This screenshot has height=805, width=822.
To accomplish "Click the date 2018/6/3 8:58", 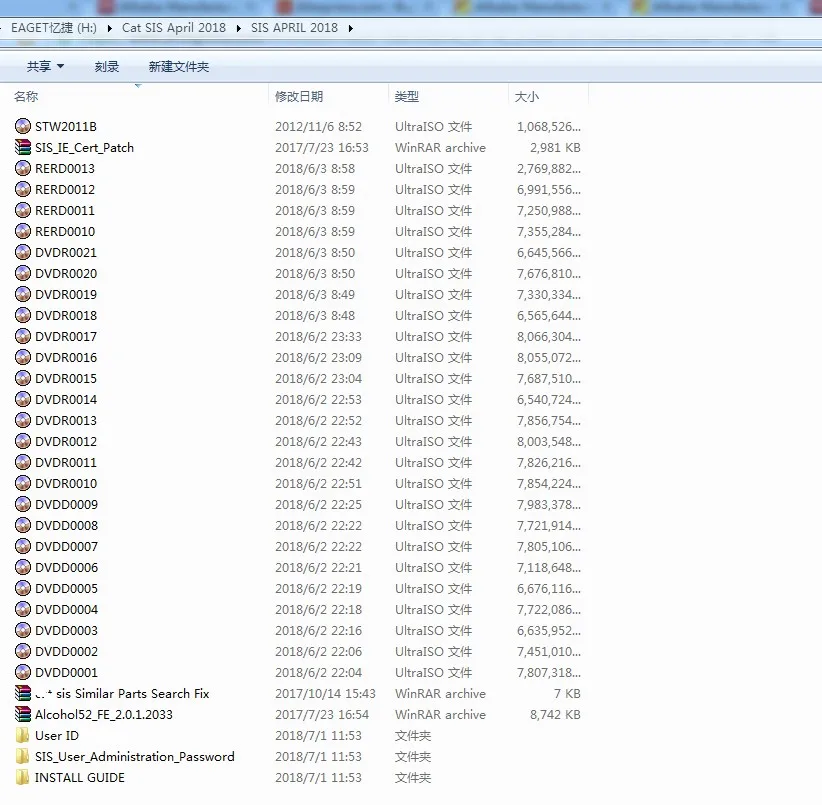I will coord(315,168).
